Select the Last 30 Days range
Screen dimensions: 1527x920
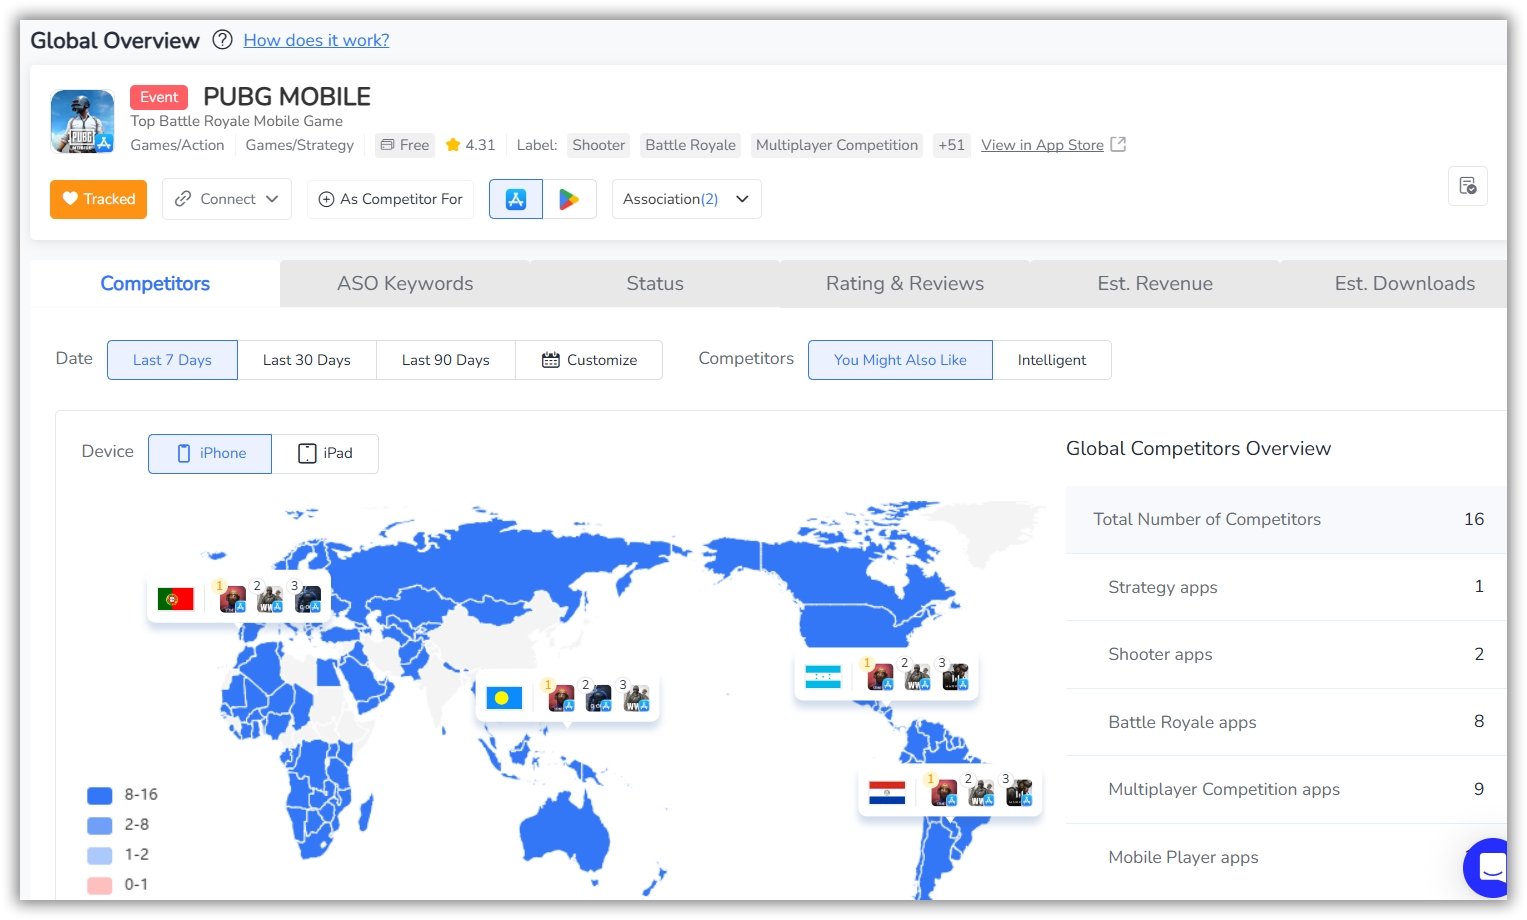click(307, 360)
